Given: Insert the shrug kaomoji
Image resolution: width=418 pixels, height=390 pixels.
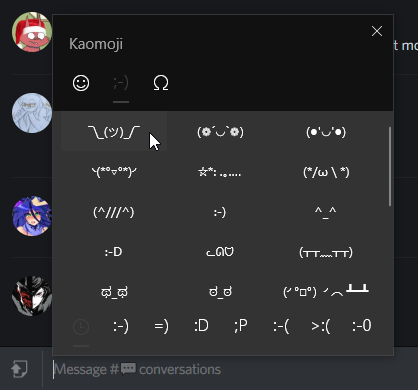Looking at the screenshot, I should pyautogui.click(x=114, y=132).
